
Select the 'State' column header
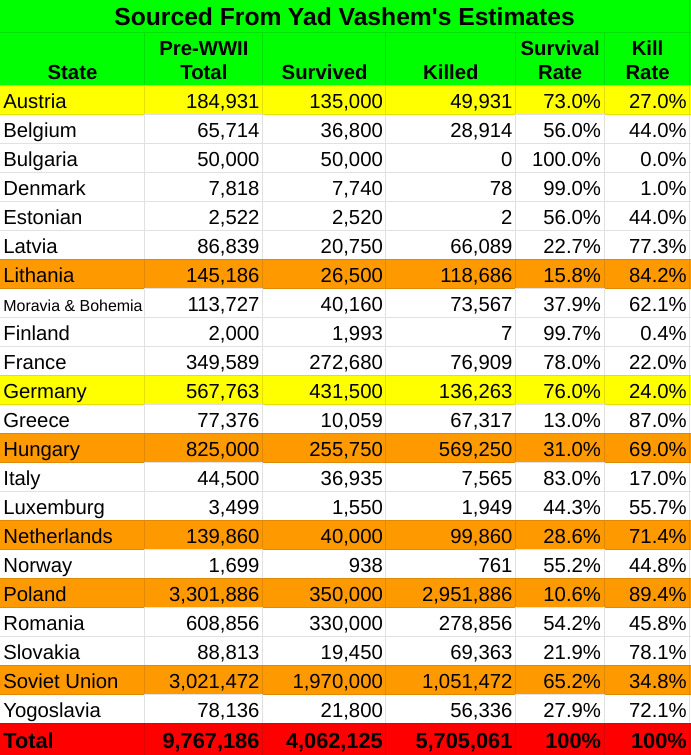coord(72,72)
